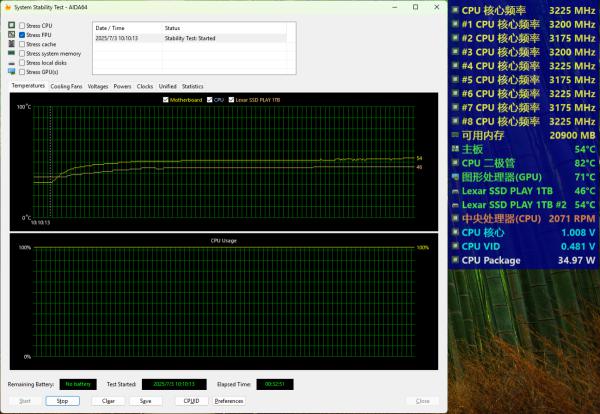Image resolution: width=600 pixels, height=414 pixels.
Task: Click the FPU icon beside Stress FPU
Action: [11, 34]
